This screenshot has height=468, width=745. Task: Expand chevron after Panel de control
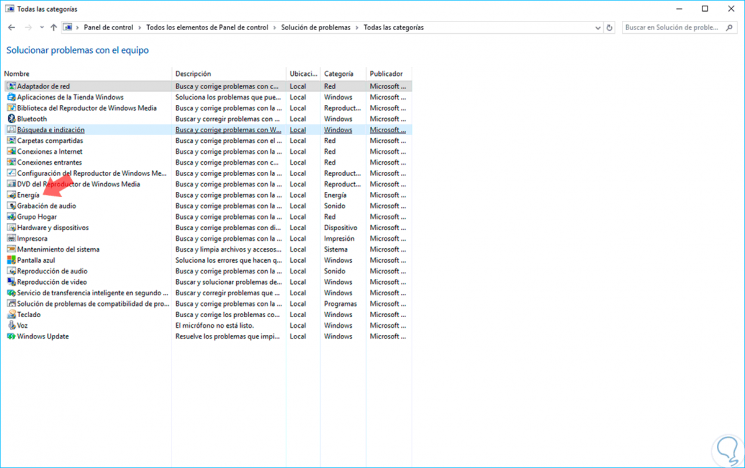(140, 28)
